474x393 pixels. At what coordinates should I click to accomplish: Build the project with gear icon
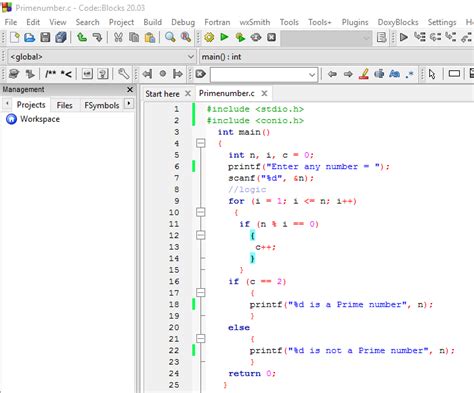tap(209, 37)
